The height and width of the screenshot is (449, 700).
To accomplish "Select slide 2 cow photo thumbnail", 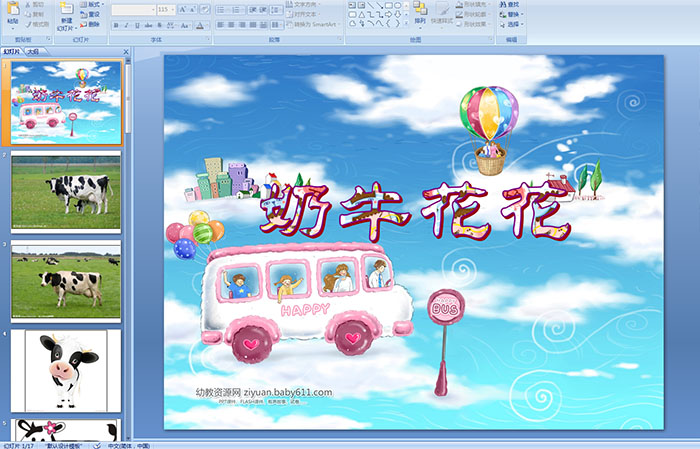I will coord(66,192).
